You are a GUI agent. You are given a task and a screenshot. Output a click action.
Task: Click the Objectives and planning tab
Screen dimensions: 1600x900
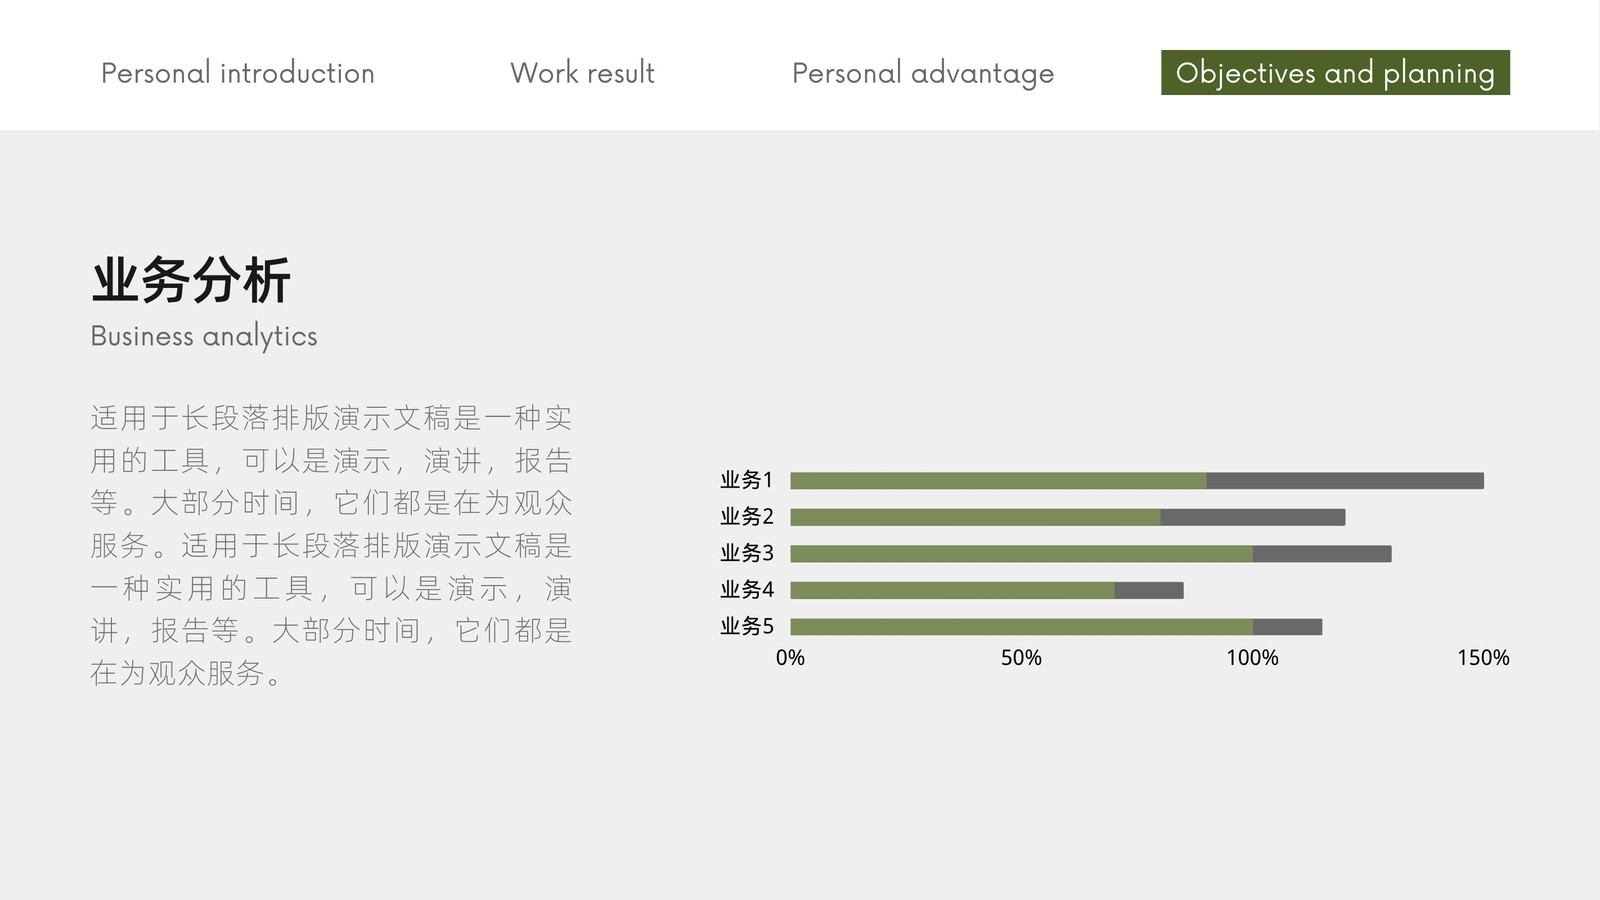click(x=1335, y=73)
